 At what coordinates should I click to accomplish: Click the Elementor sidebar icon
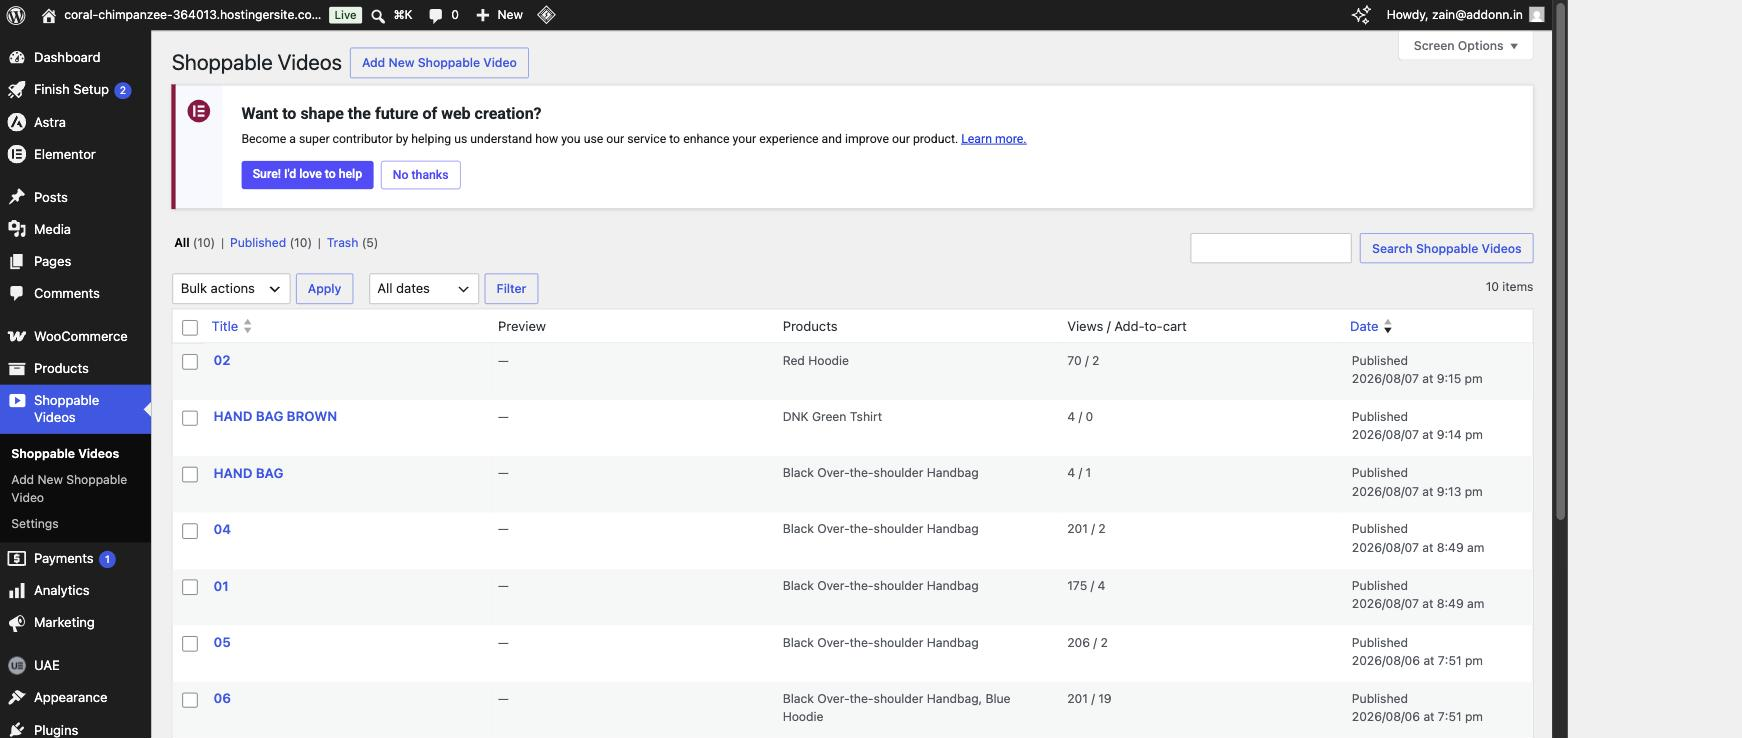pos(16,154)
